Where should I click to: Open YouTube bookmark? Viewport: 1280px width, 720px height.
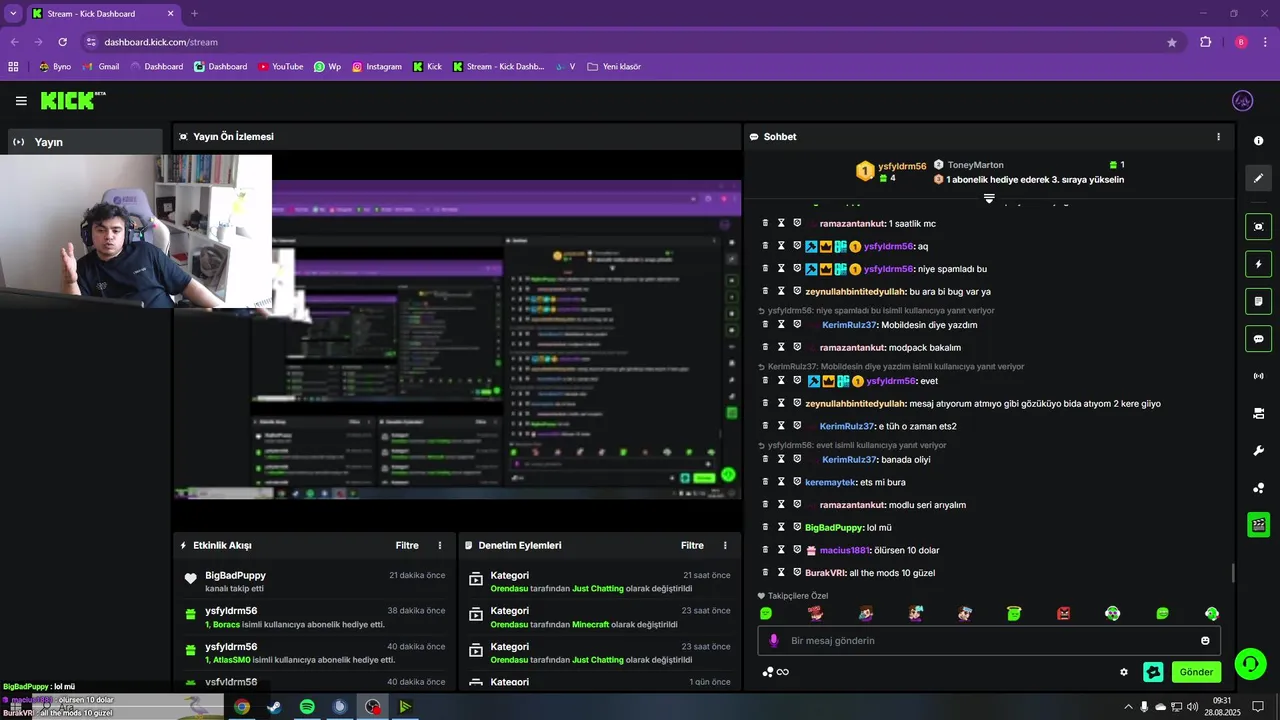point(280,67)
